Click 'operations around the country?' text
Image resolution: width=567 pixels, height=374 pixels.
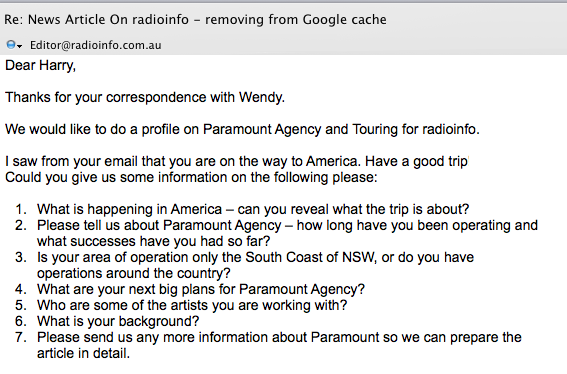(133, 273)
